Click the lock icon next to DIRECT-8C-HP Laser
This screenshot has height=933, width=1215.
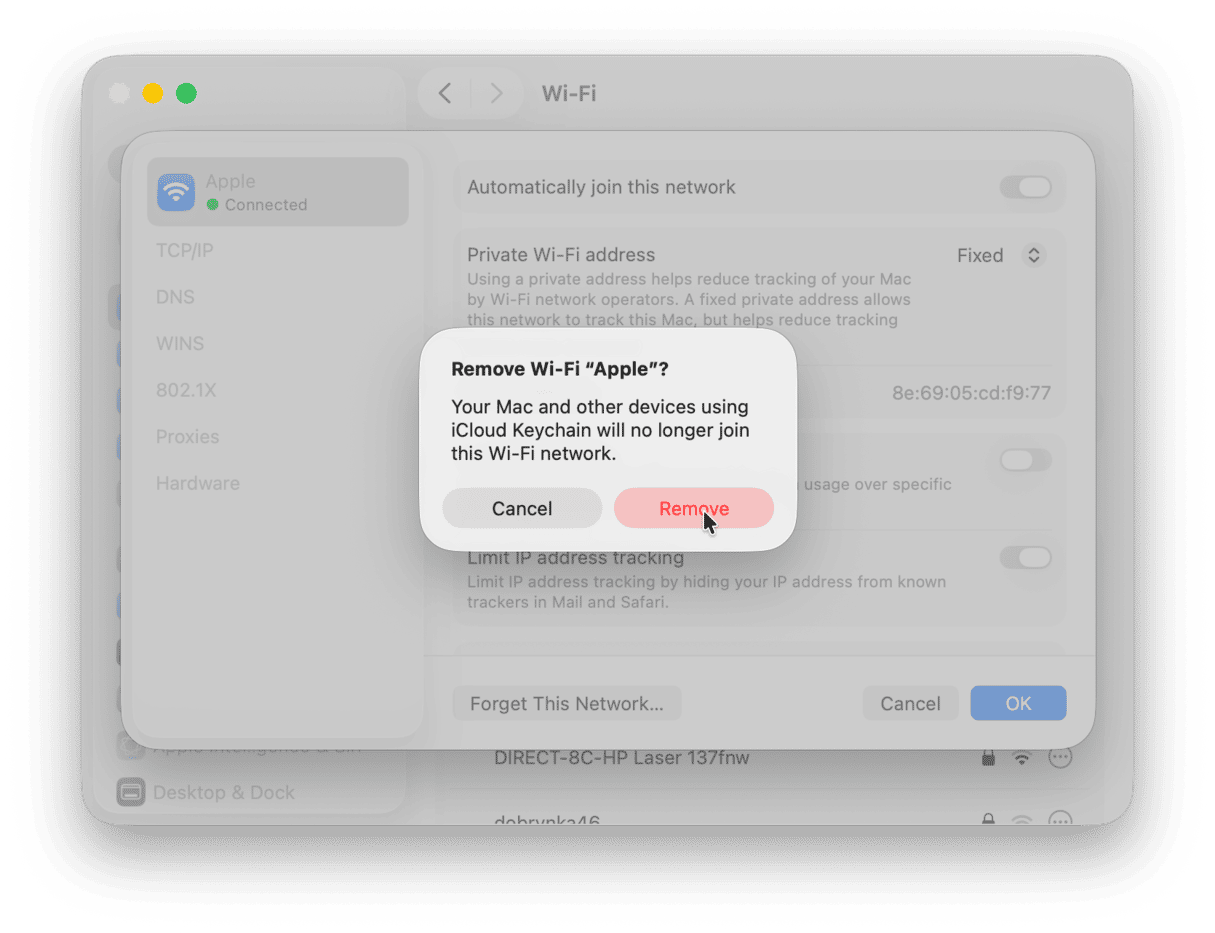pyautogui.click(x=988, y=758)
